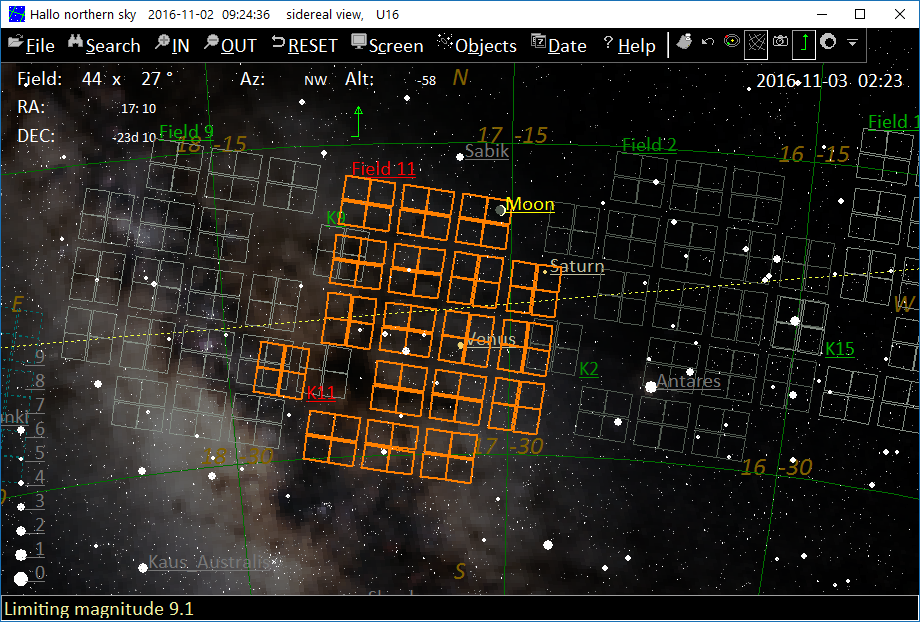
Task: Open the File menu
Action: coord(31,45)
